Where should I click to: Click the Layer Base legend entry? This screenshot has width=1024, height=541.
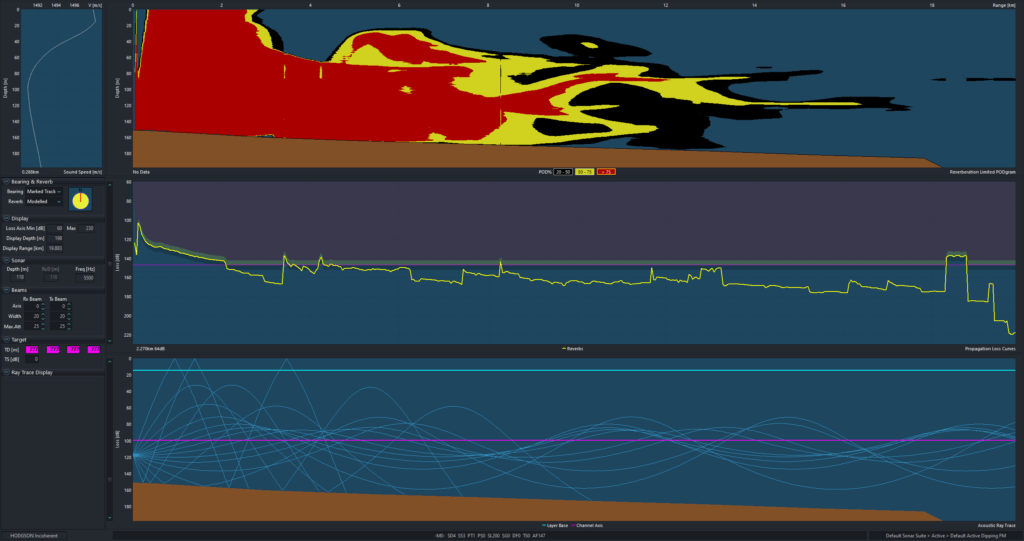[554, 525]
